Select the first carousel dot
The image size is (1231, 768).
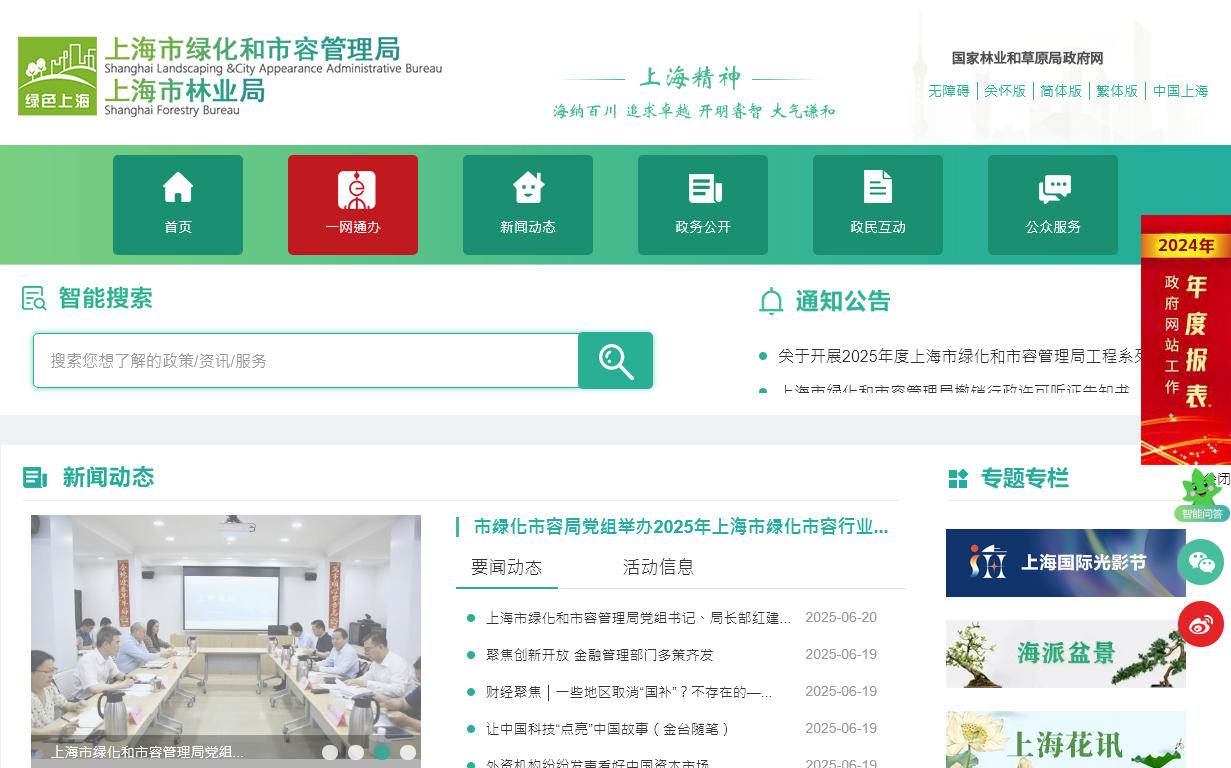click(x=330, y=752)
